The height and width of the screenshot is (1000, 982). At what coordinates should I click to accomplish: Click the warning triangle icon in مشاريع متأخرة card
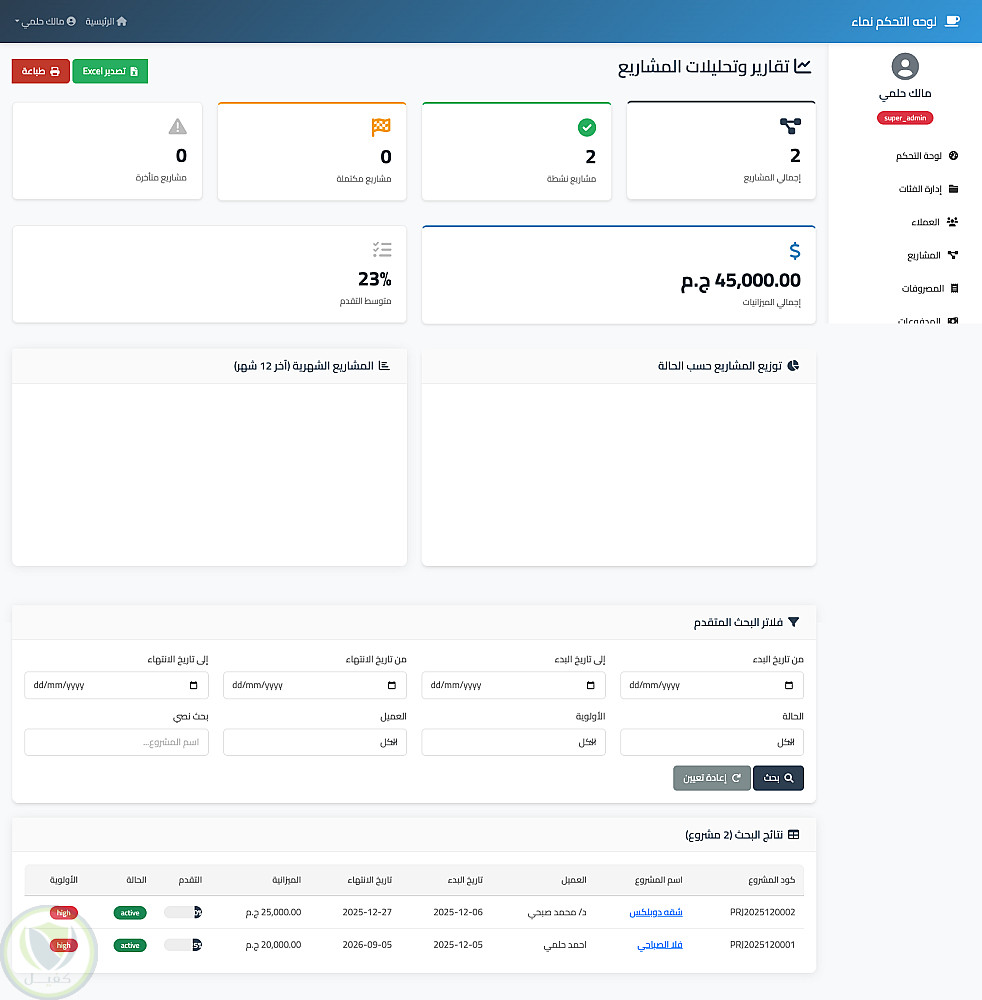(x=178, y=126)
